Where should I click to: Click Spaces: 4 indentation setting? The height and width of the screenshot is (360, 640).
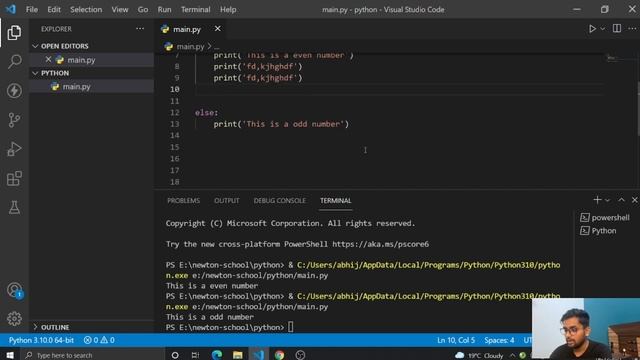499,340
